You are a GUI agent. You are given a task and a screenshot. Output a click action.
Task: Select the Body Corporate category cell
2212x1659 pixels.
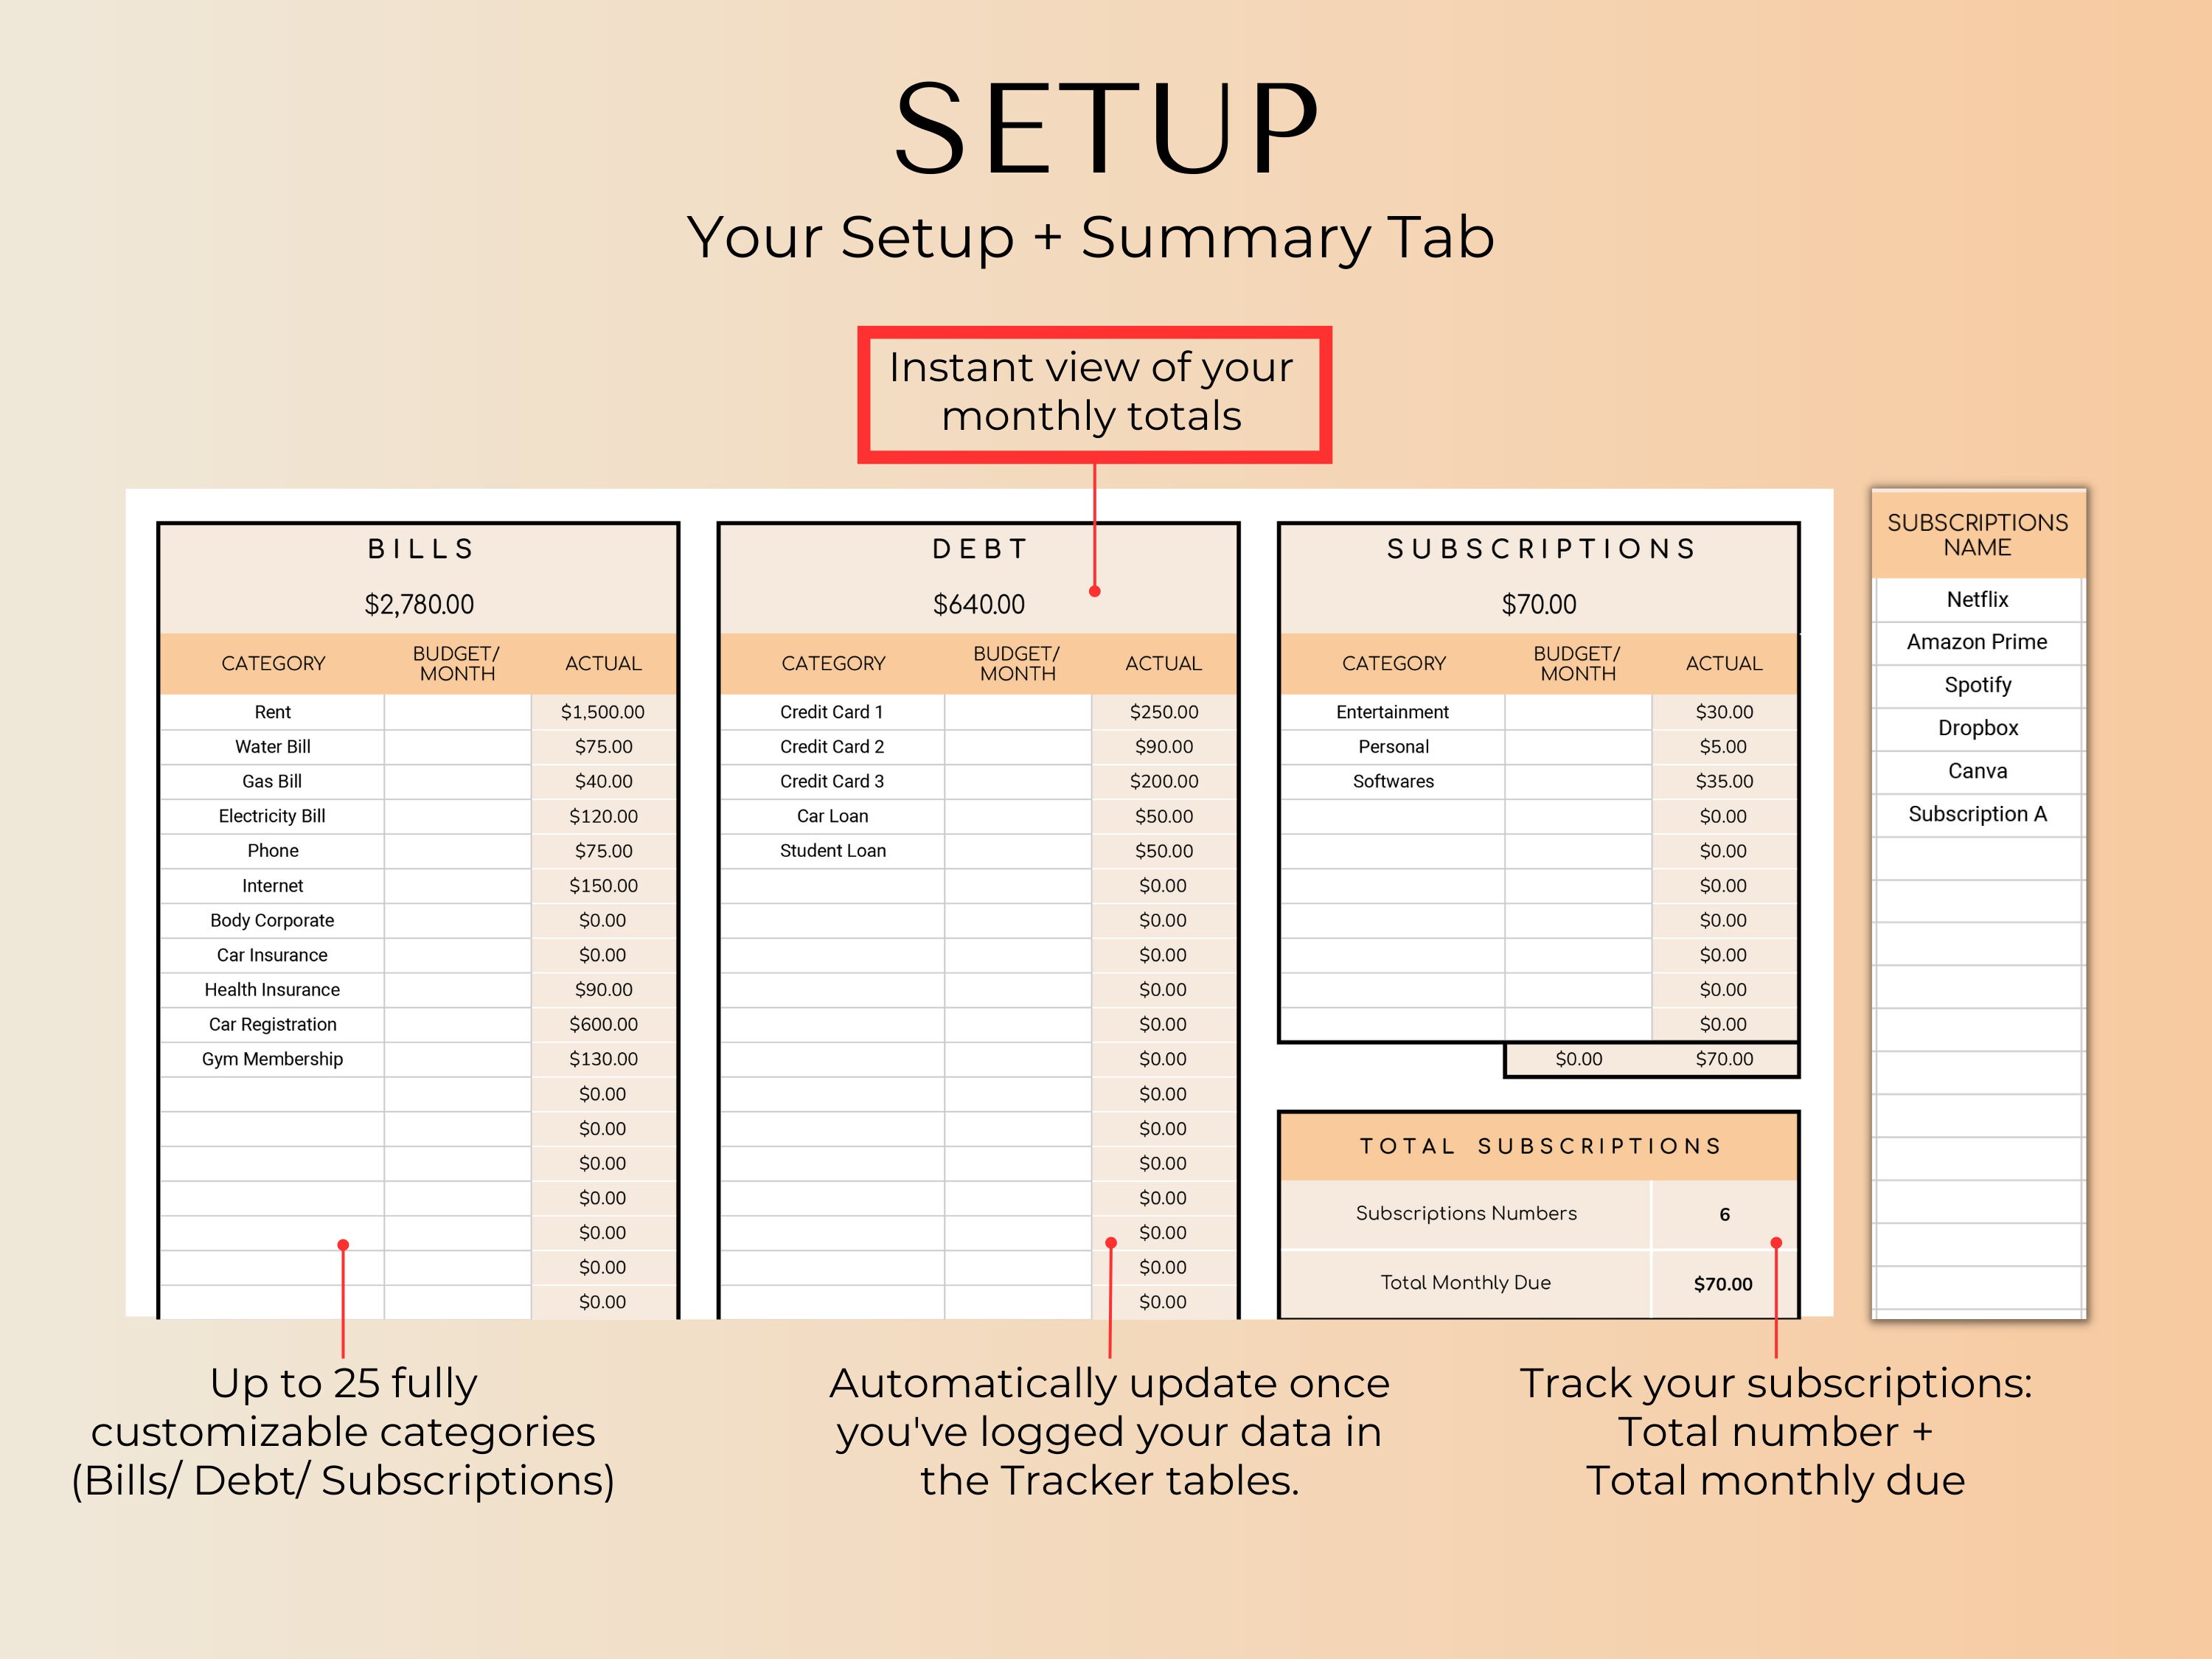(272, 920)
